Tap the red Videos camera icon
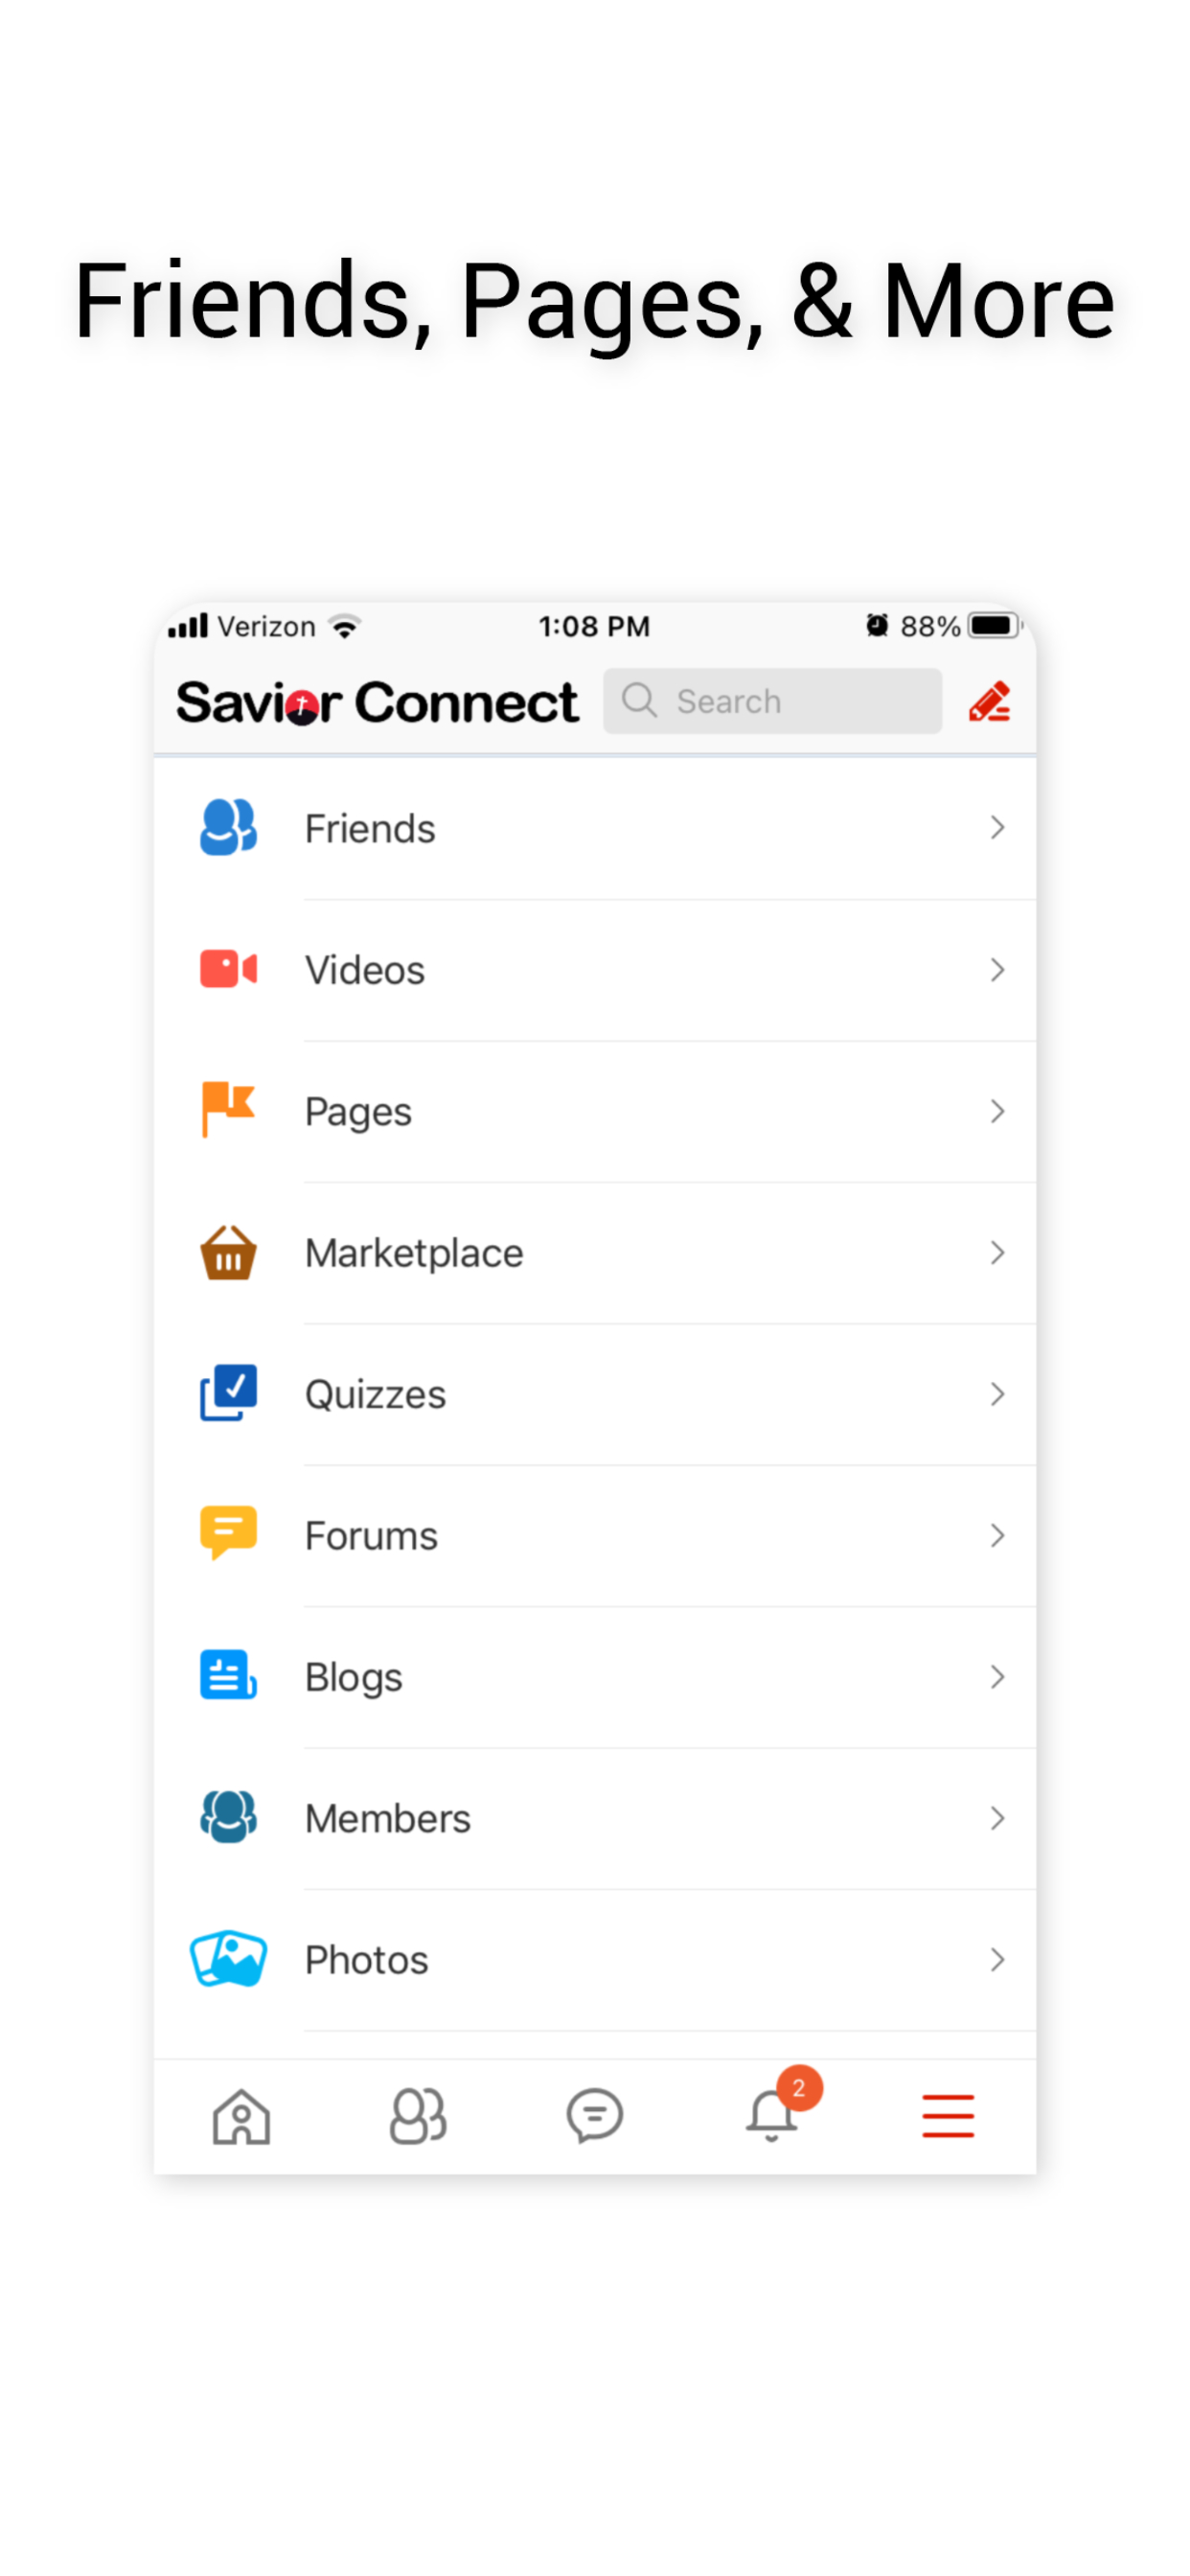The height and width of the screenshot is (2576, 1190). (x=228, y=969)
